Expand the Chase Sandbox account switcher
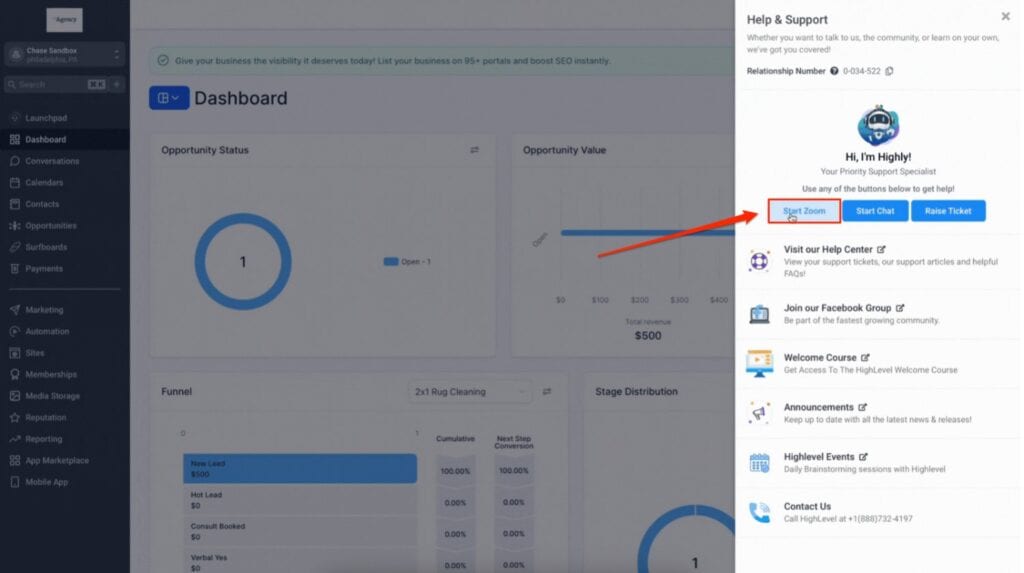The image size is (1024, 573). [64, 55]
